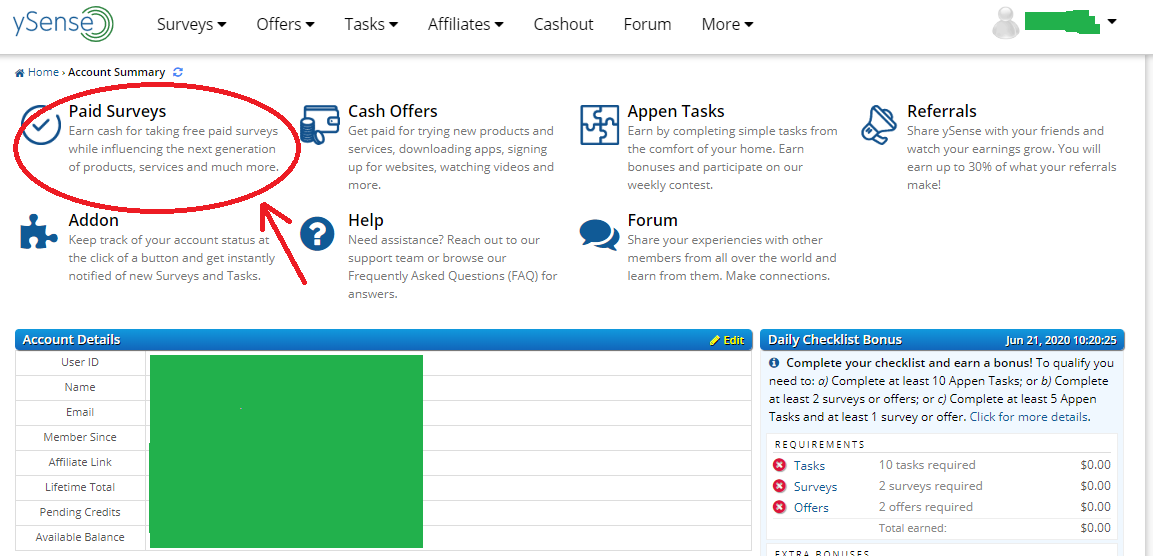1153x556 pixels.
Task: Go to Home via breadcrumb link
Action: click(x=43, y=72)
